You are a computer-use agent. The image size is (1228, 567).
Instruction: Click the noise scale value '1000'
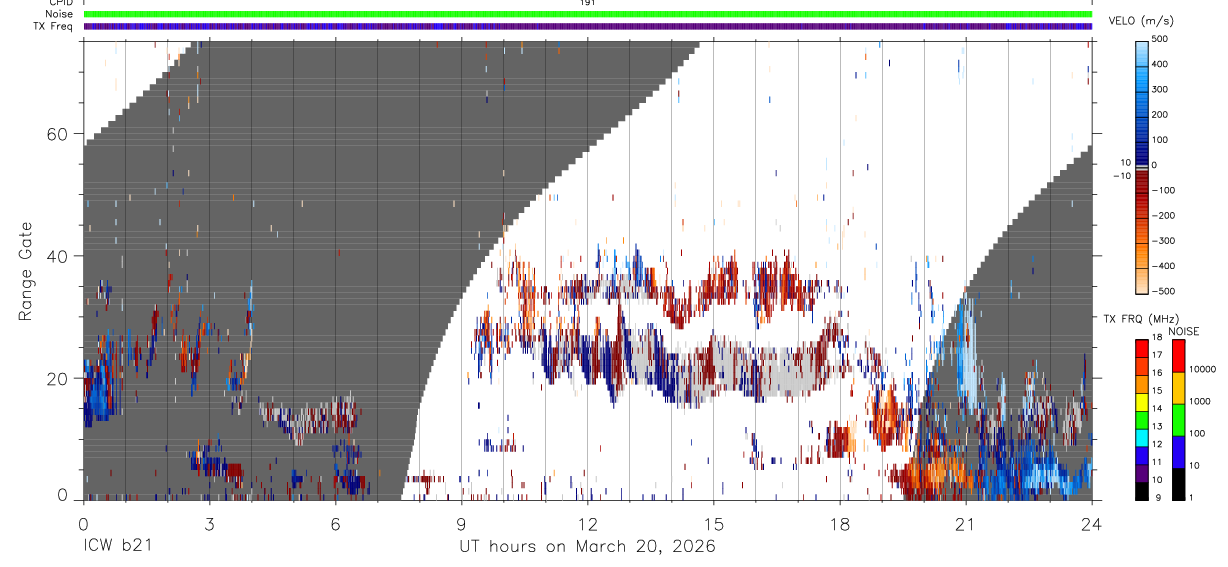[x=1200, y=400]
